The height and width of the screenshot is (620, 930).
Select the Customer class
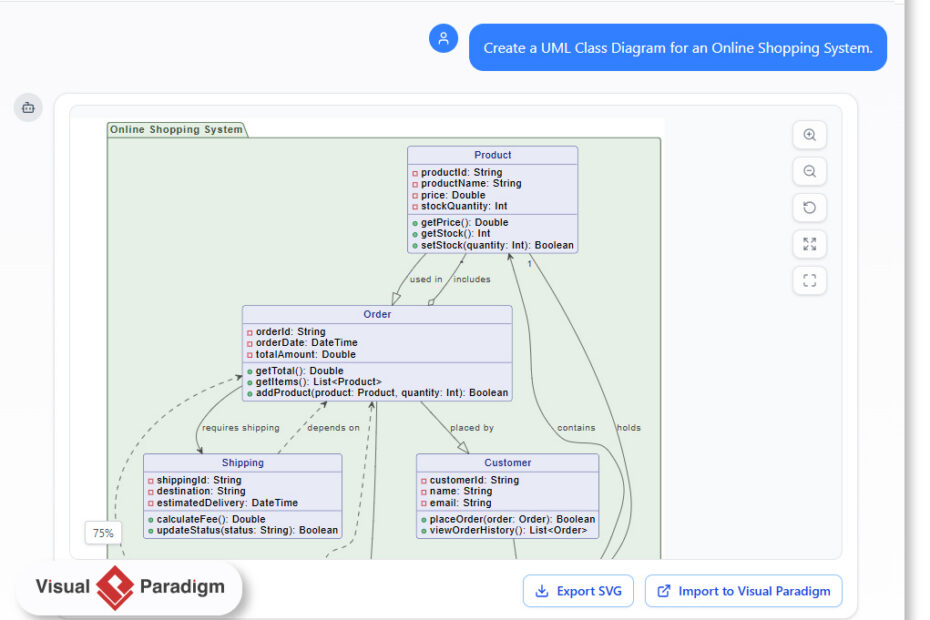tap(507, 463)
